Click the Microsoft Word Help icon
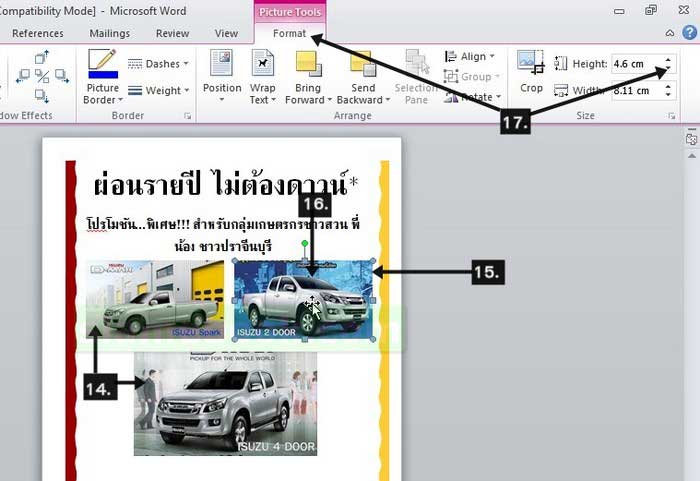 pyautogui.click(x=689, y=33)
